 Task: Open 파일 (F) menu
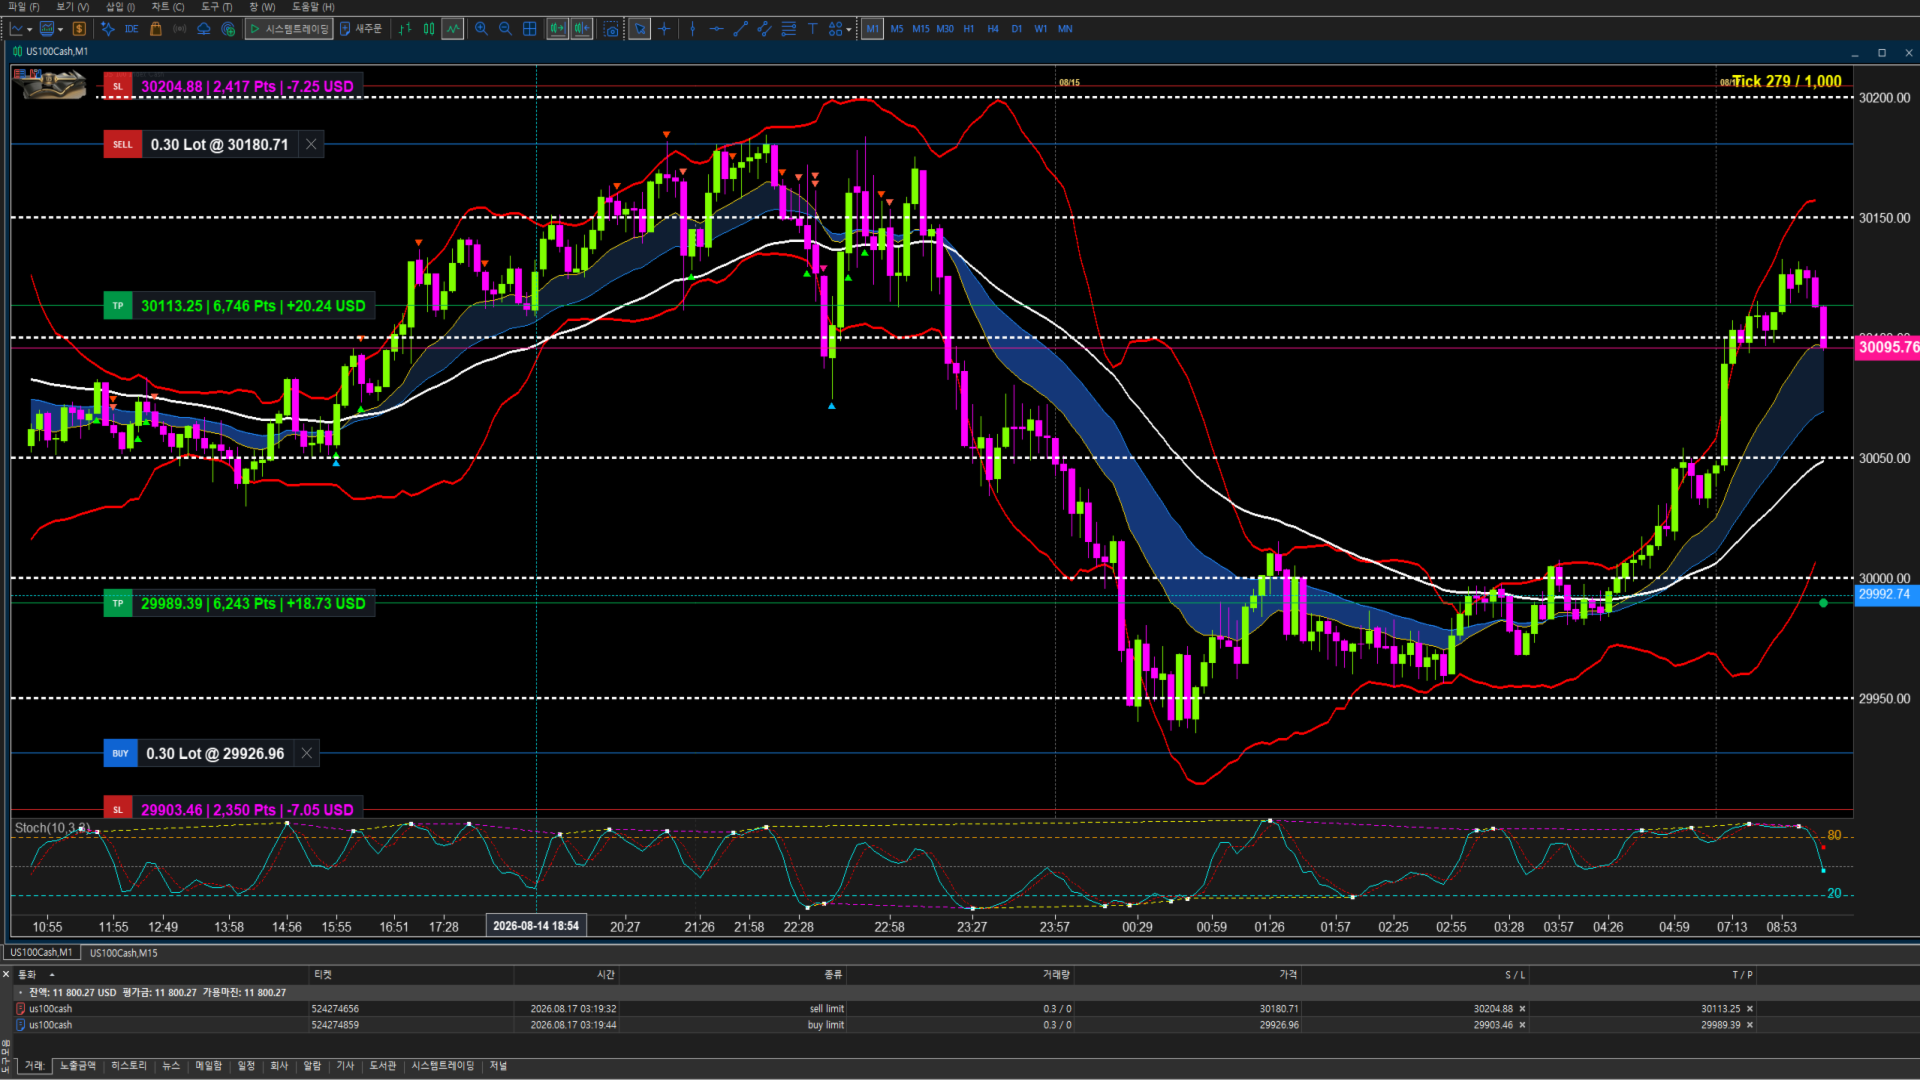23,7
